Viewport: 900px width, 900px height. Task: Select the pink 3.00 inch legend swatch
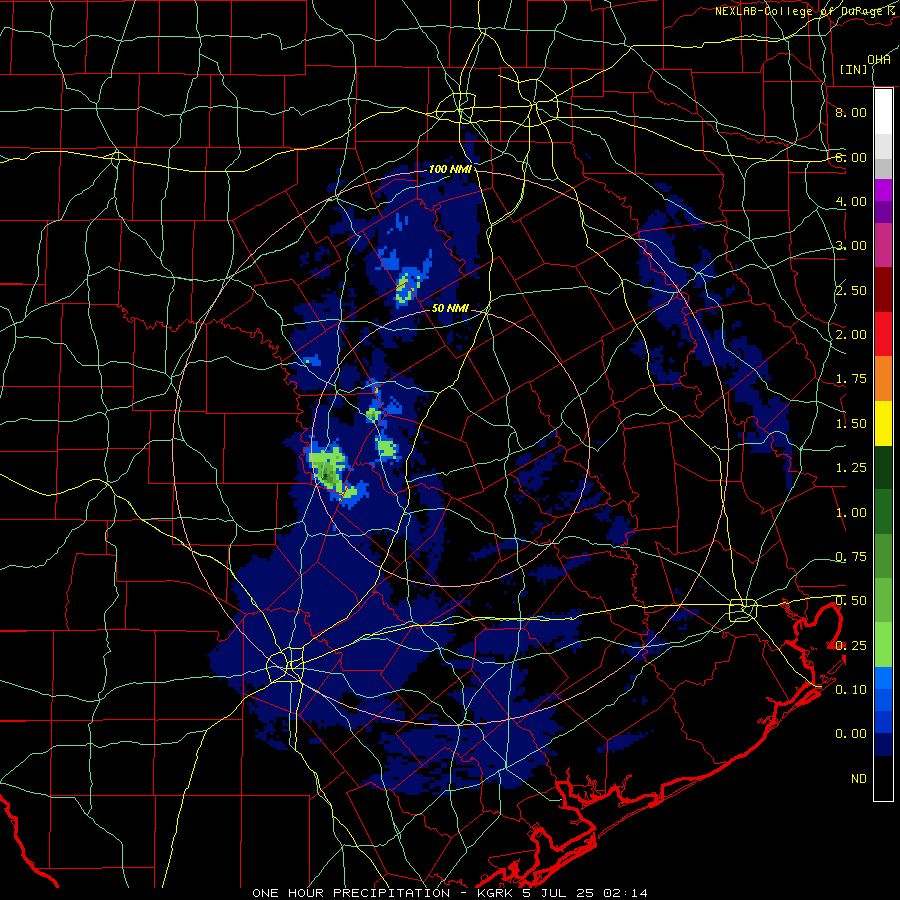883,245
